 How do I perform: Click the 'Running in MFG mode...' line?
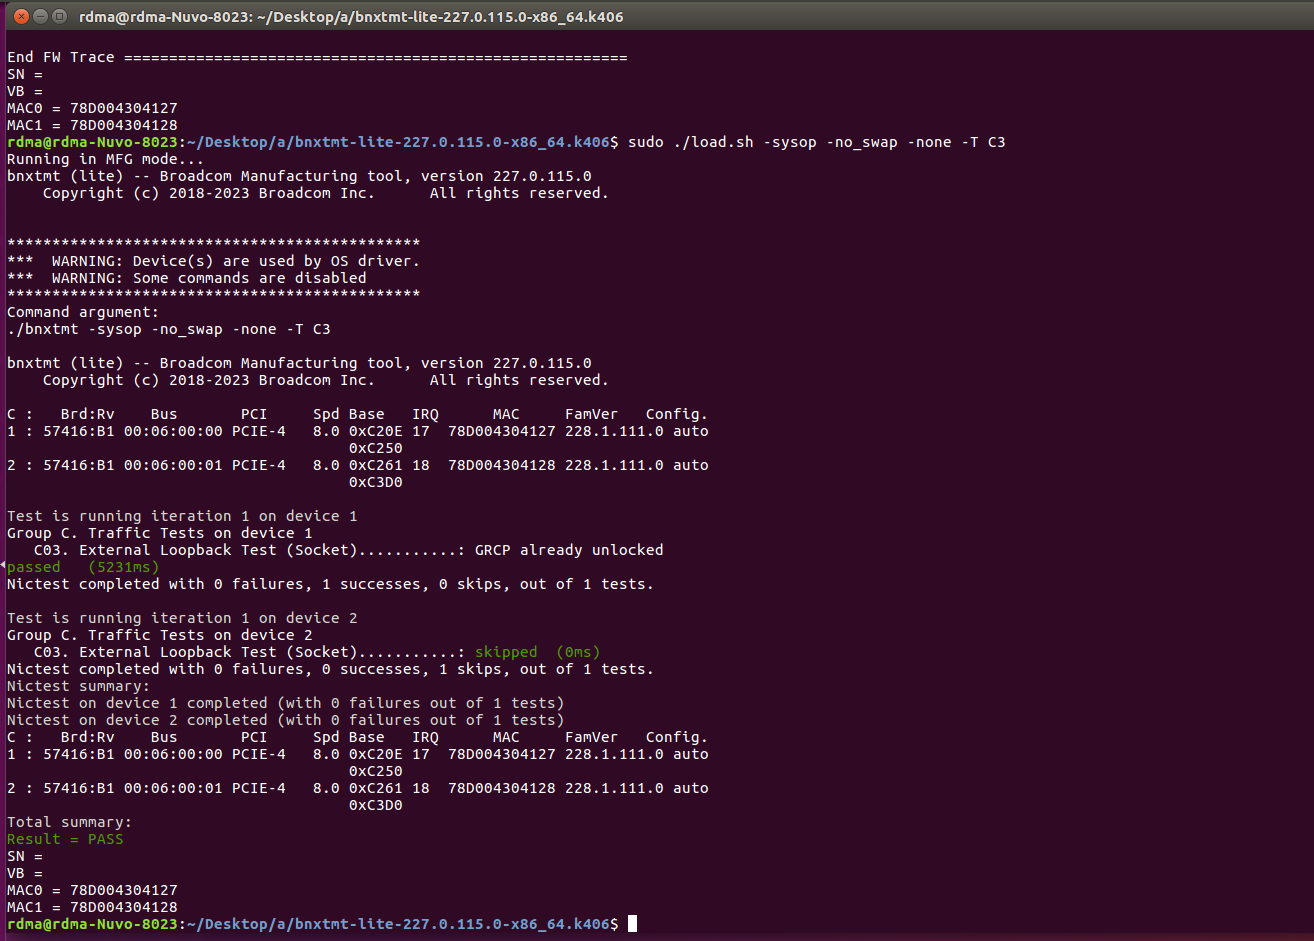click(x=105, y=159)
